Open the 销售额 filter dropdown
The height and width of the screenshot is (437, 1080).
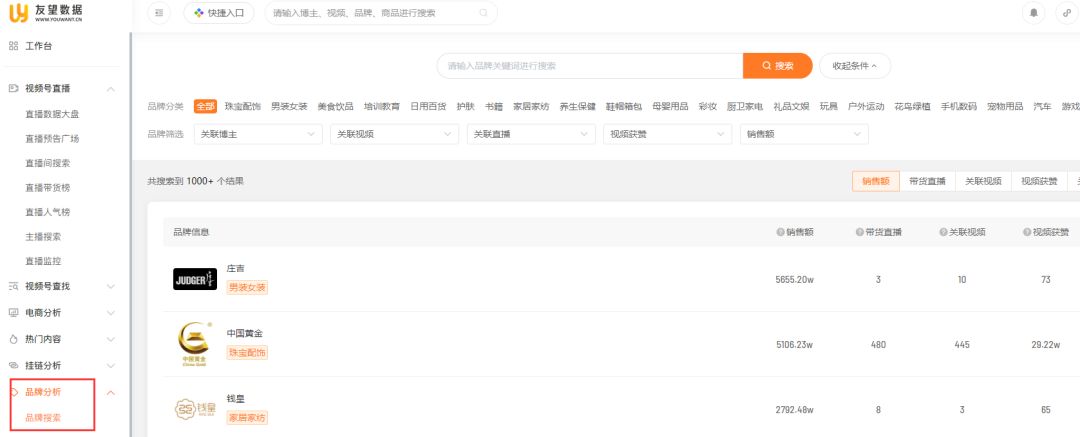[804, 134]
